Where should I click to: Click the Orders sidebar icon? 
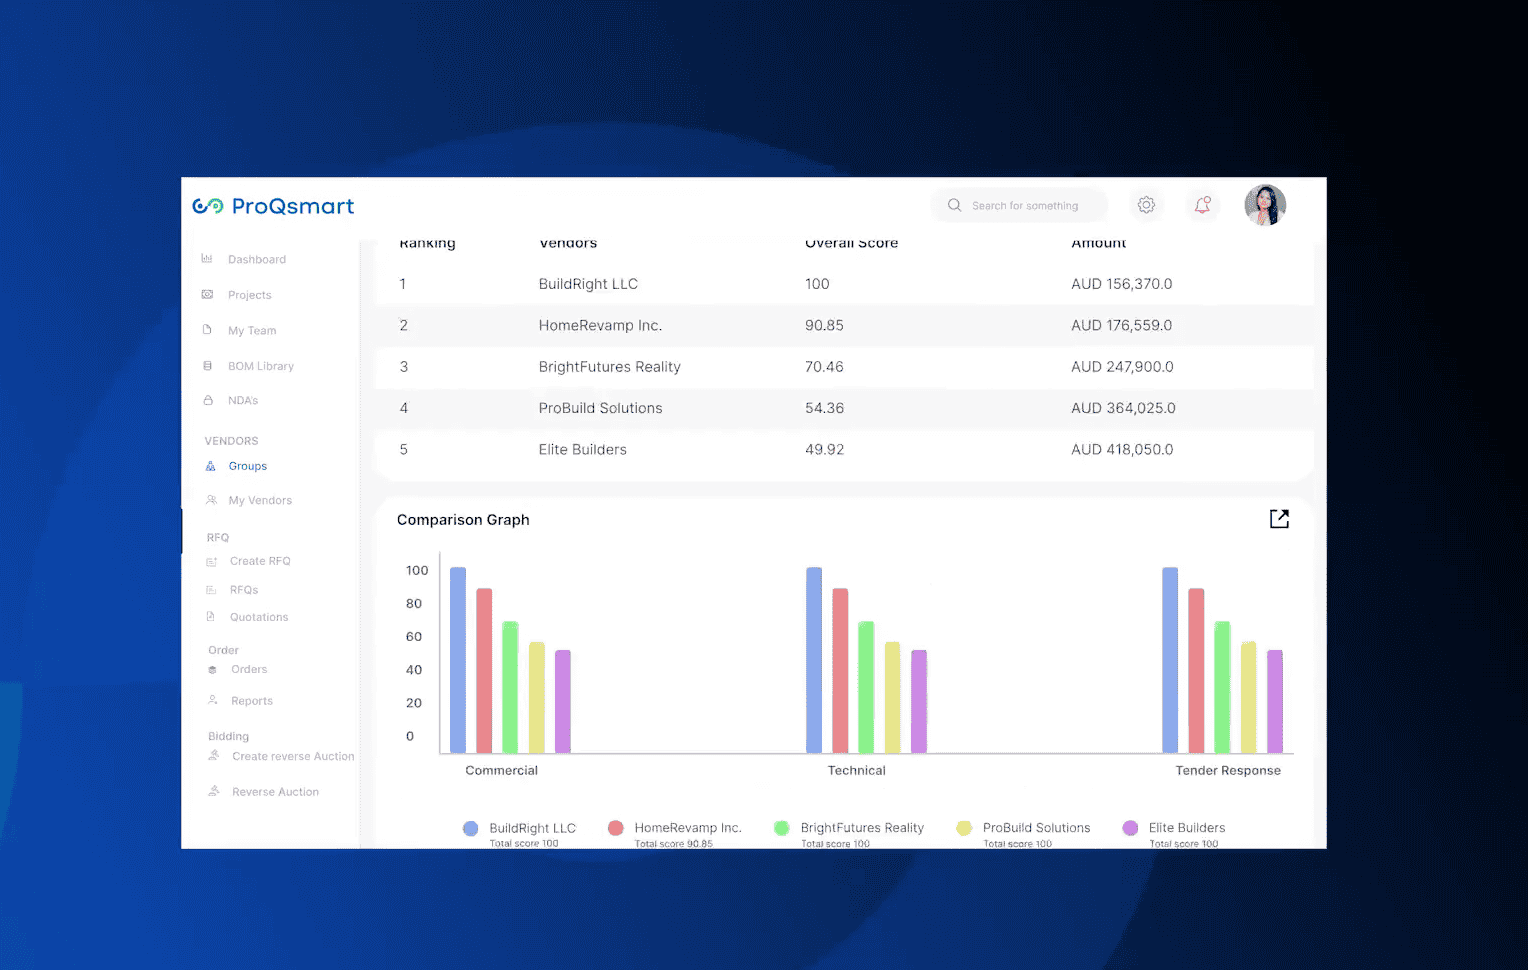point(212,670)
